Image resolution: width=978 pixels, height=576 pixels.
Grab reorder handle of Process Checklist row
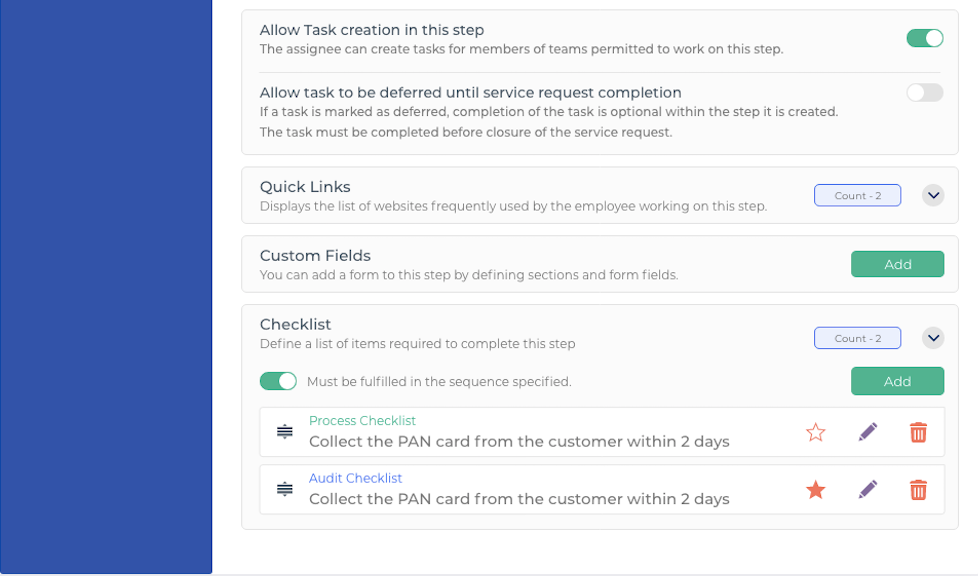coord(284,431)
